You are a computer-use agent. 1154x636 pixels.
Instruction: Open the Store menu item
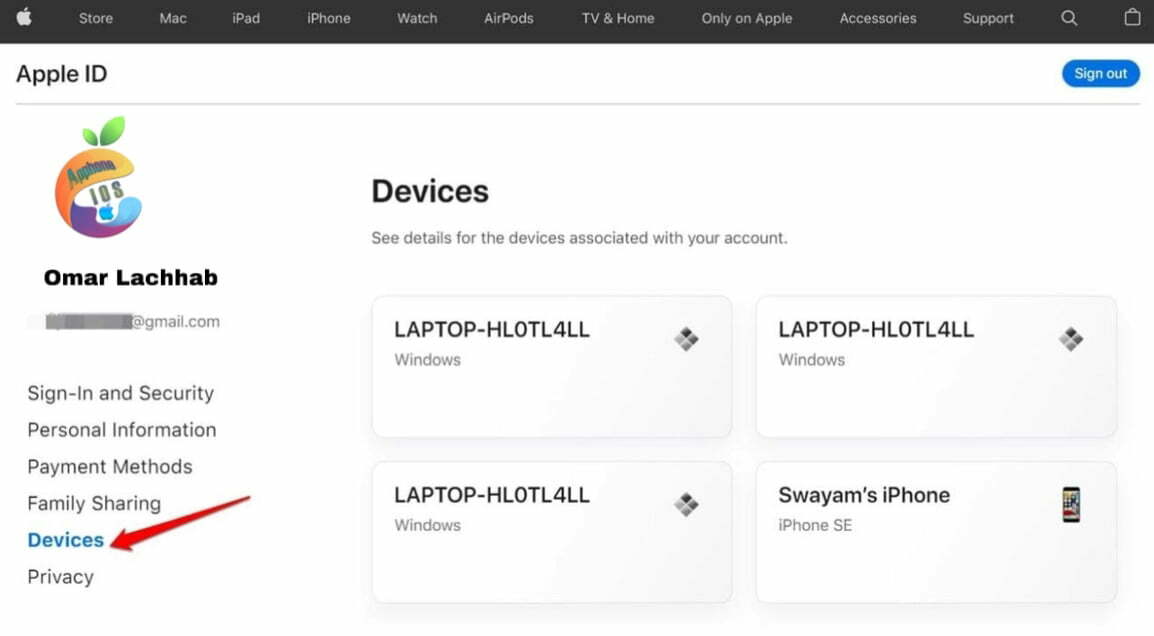96,18
